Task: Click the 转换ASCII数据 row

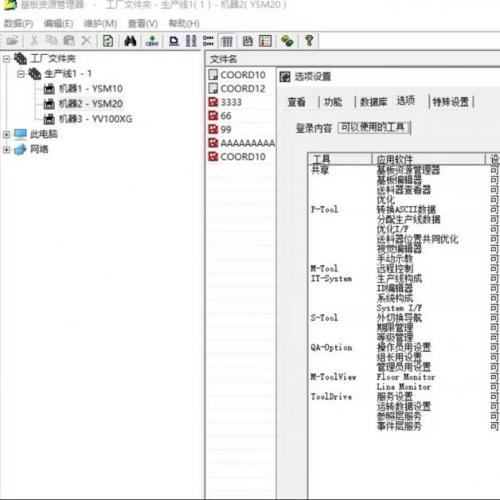Action: 406,210
